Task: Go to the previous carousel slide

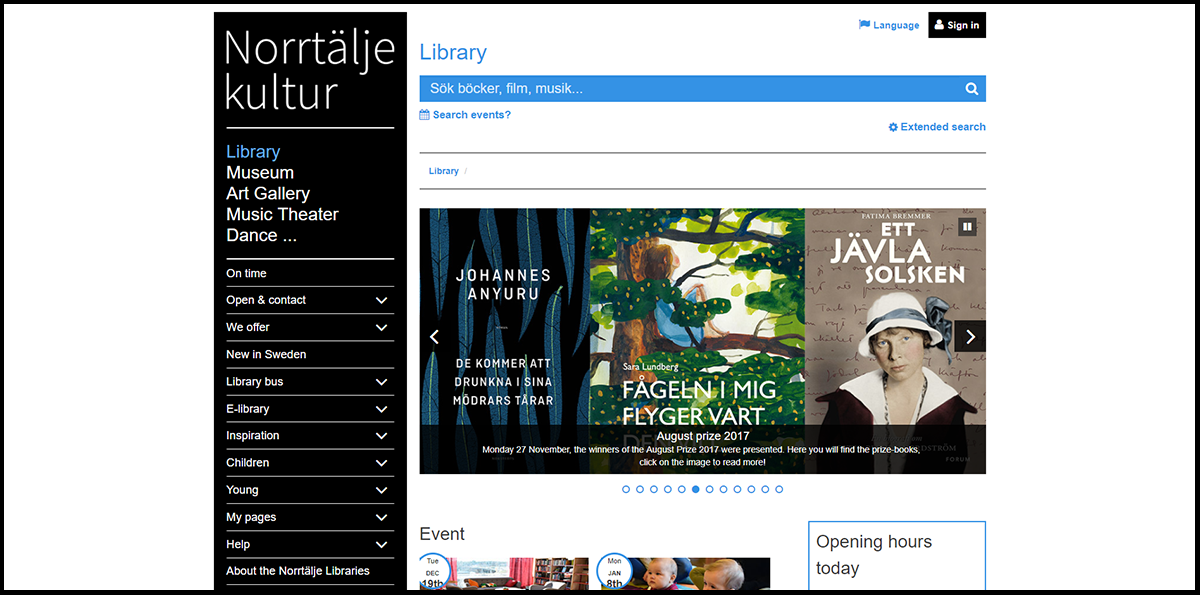Action: pos(434,337)
